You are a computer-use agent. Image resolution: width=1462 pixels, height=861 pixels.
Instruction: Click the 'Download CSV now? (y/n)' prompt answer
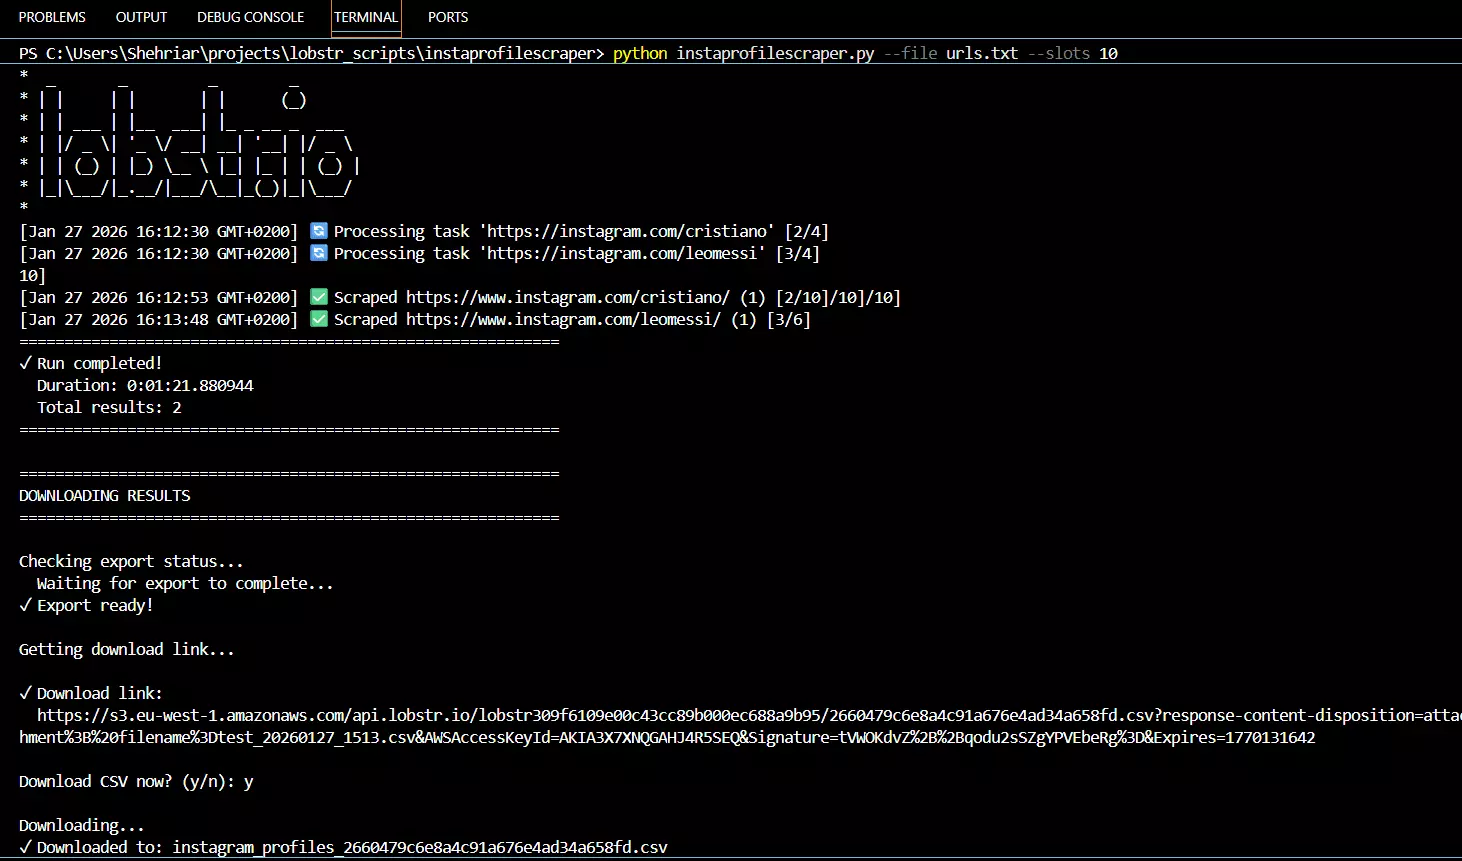click(x=248, y=781)
